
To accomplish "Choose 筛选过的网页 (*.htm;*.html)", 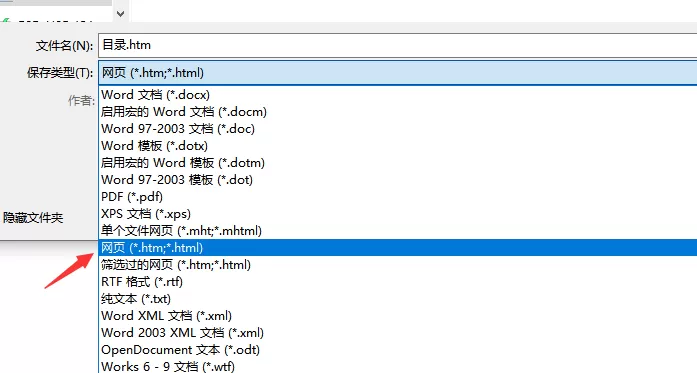I will coord(397,265).
